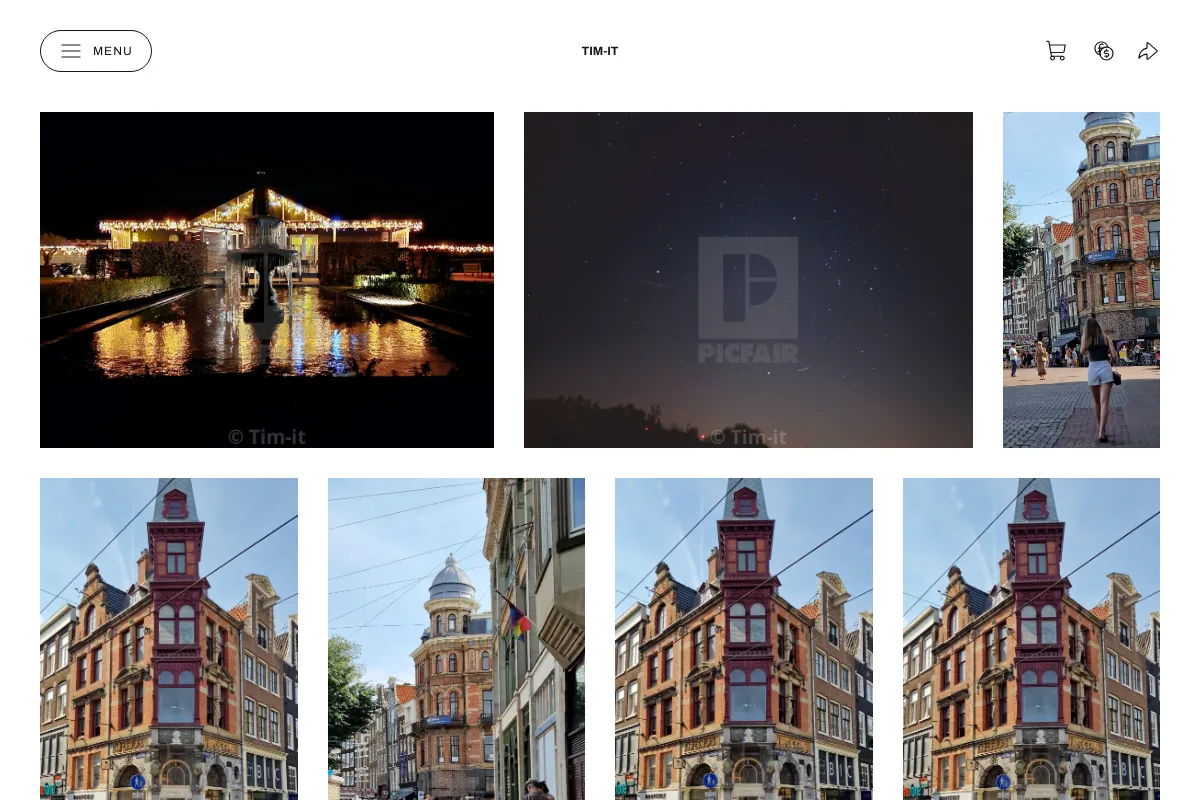Open the third bottom-row red tower building photo
The height and width of the screenshot is (800, 1200).
point(744,639)
